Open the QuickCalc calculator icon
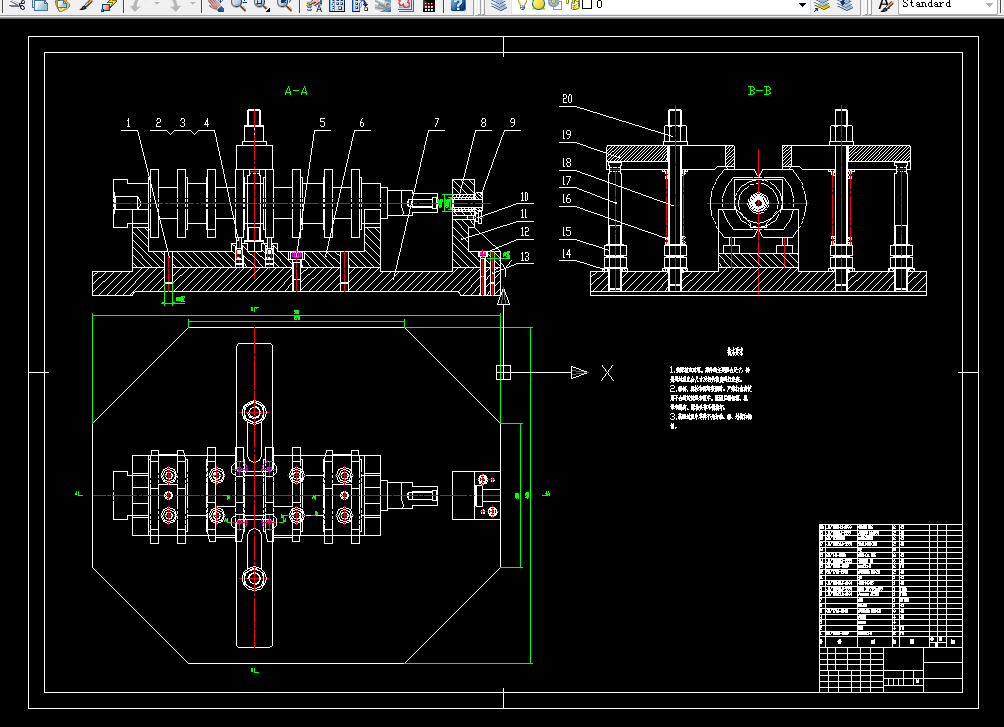Image resolution: width=1004 pixels, height=727 pixels. tap(429, 5)
